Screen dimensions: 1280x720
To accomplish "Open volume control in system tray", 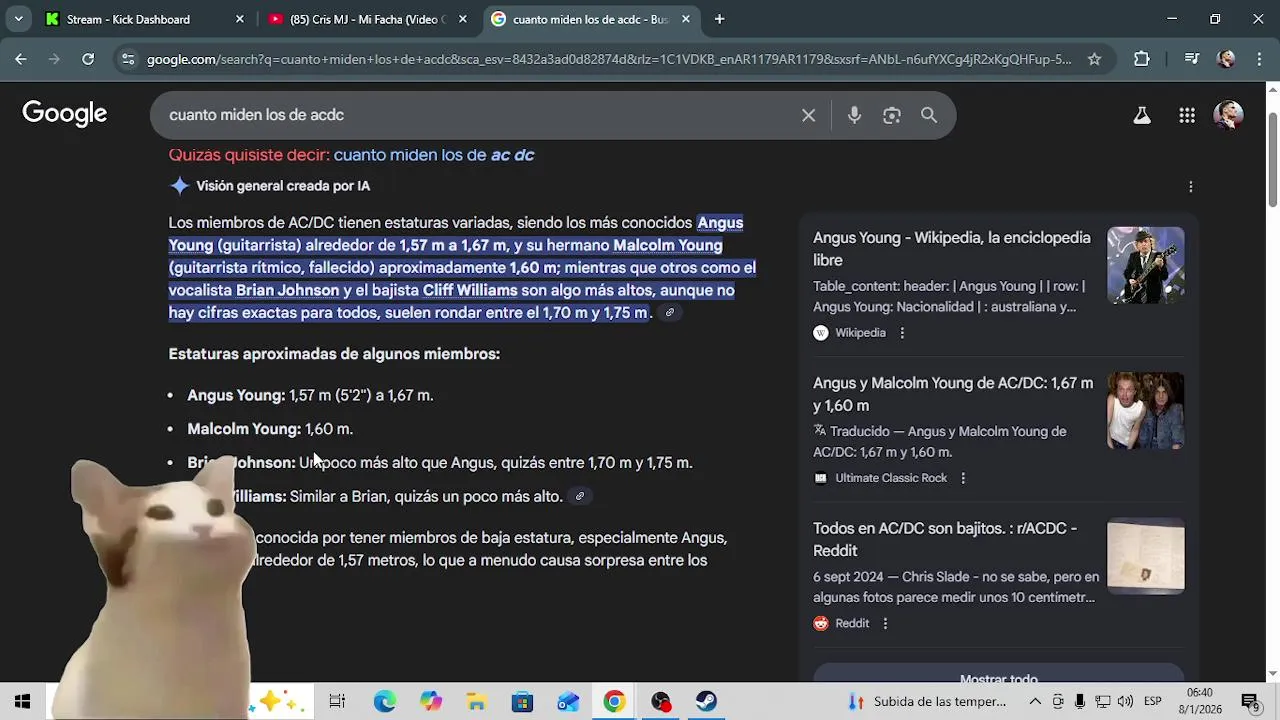I will pos(1125,701).
